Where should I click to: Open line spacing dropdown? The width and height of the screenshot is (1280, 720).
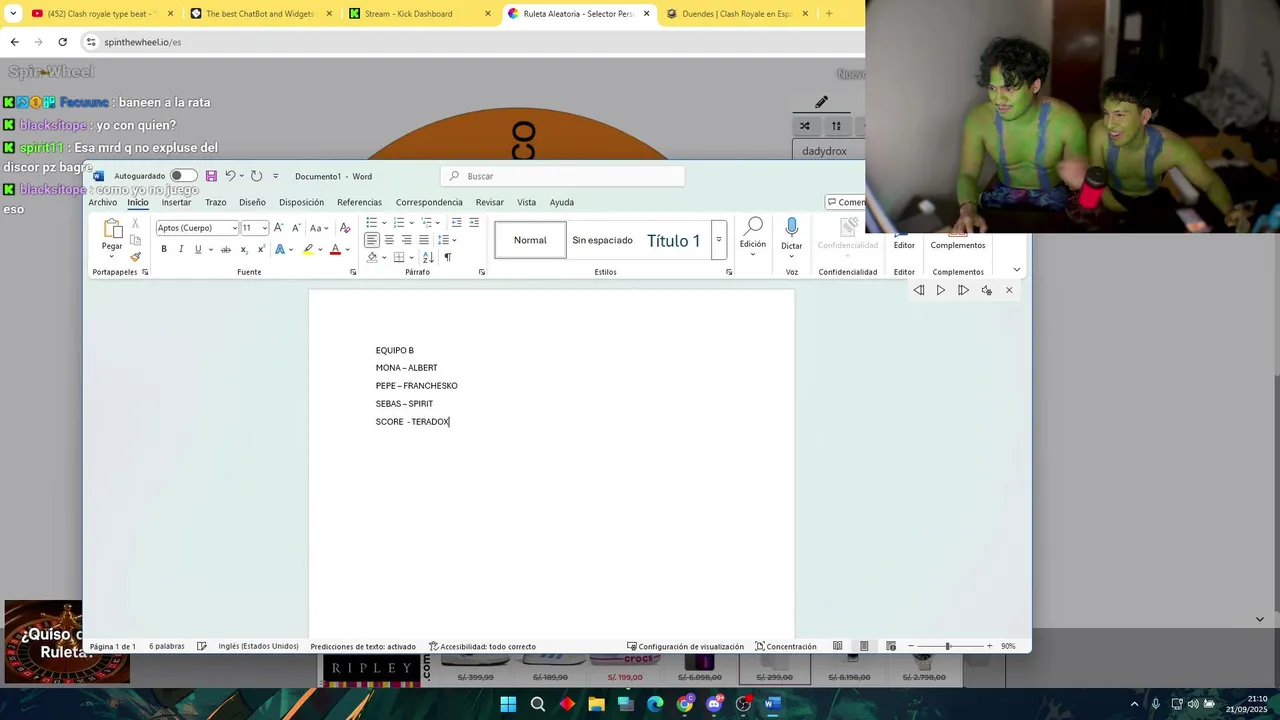[x=447, y=240]
